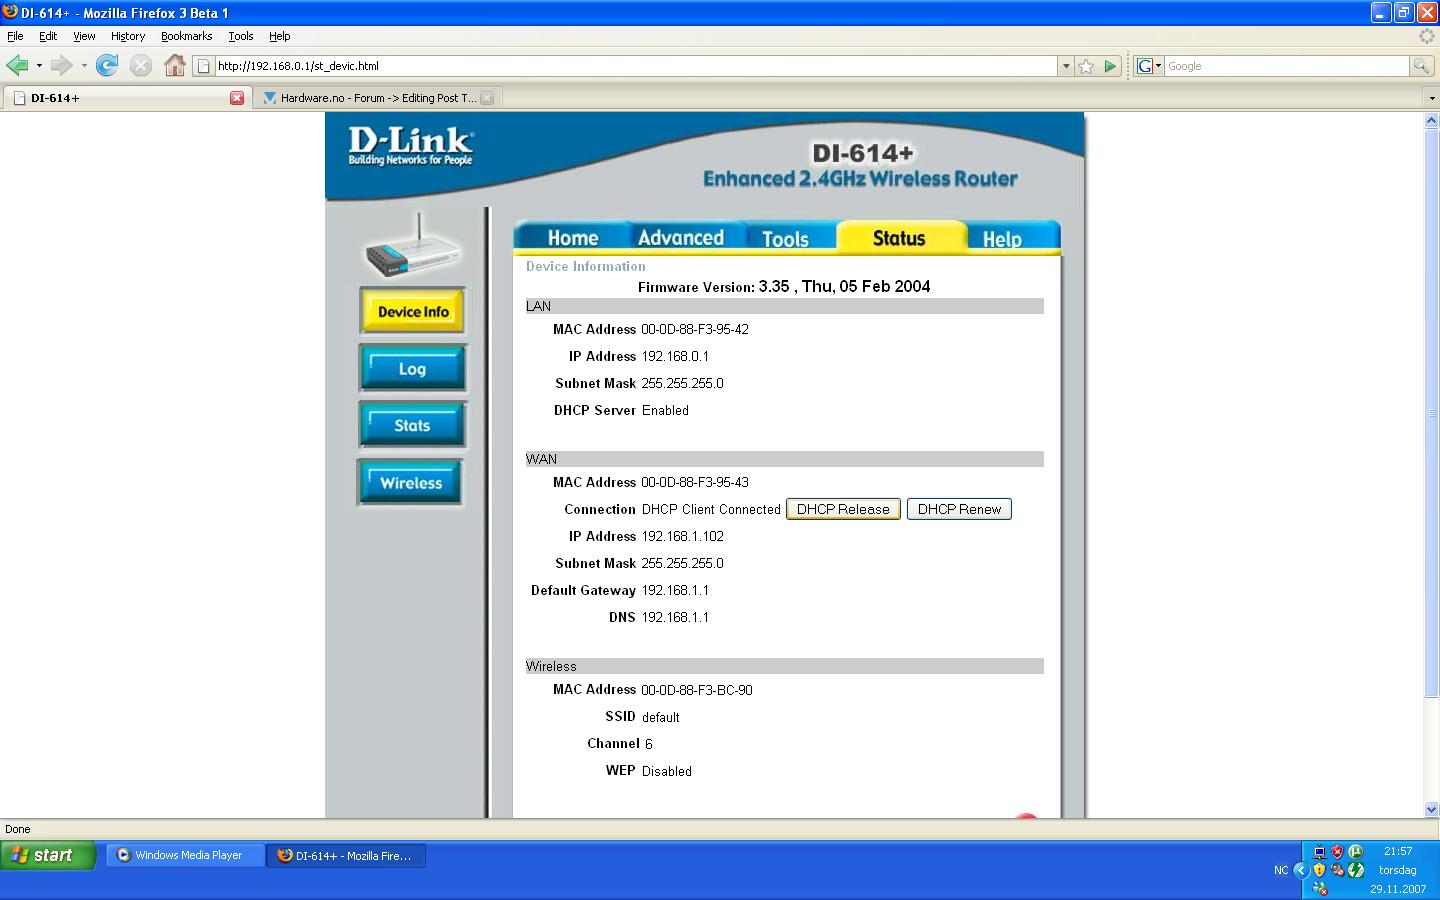Click the browser Forward arrow button

pyautogui.click(x=61, y=66)
